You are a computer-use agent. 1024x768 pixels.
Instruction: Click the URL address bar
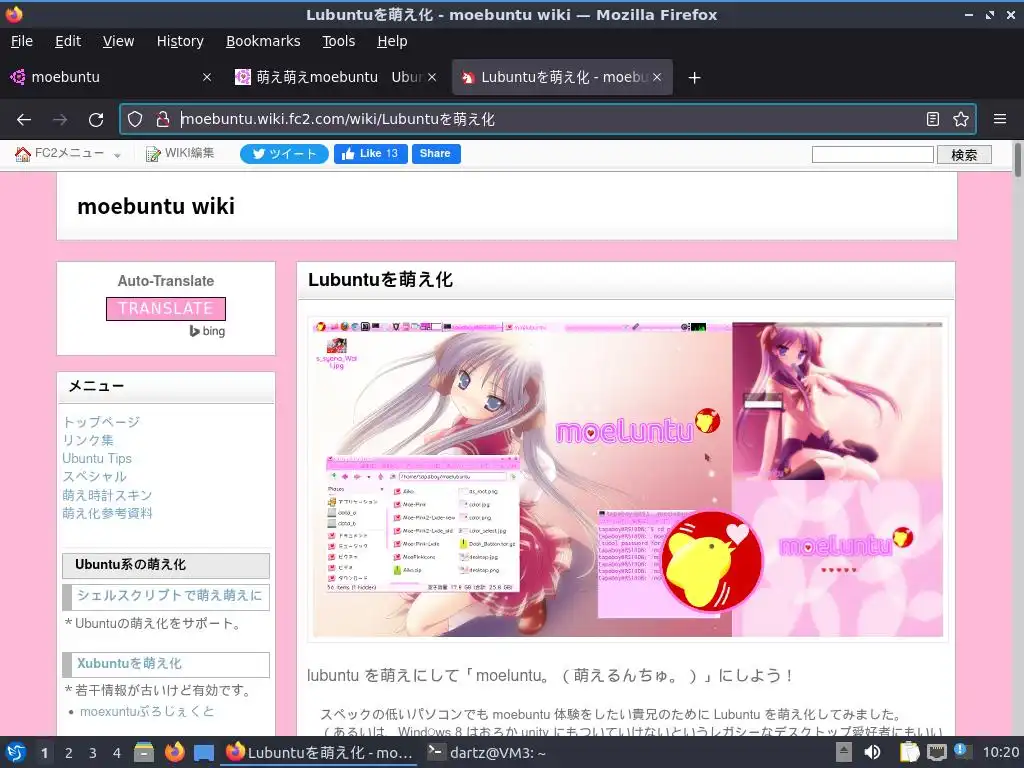coord(547,119)
